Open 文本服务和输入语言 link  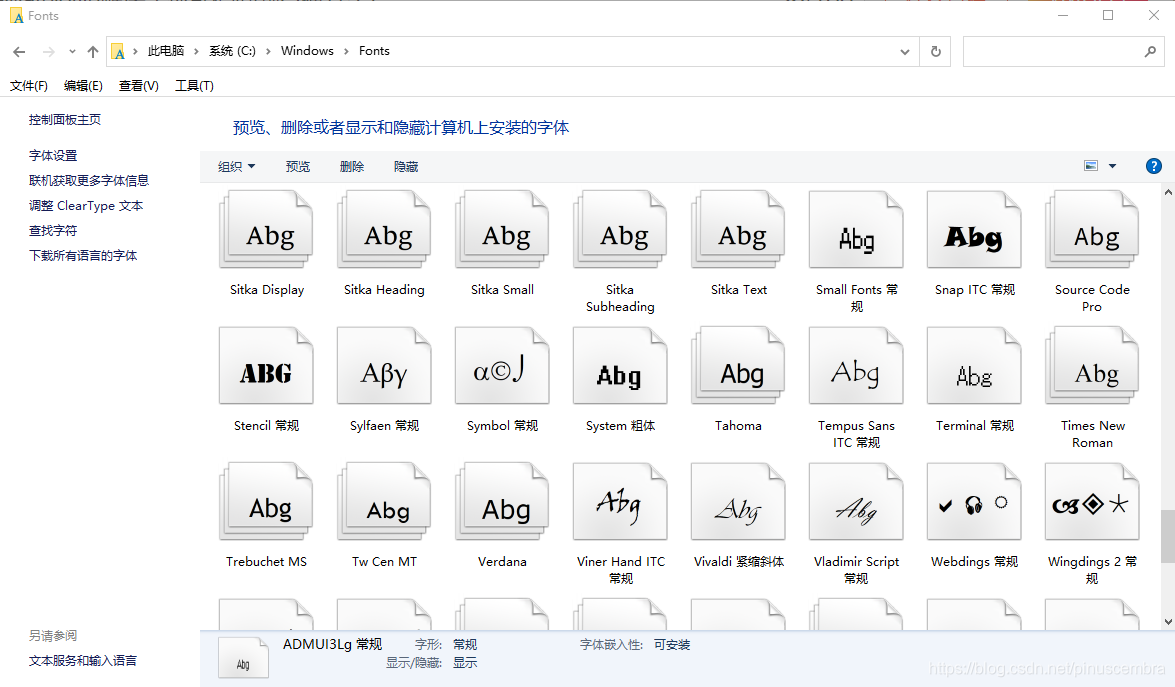pyautogui.click(x=83, y=661)
